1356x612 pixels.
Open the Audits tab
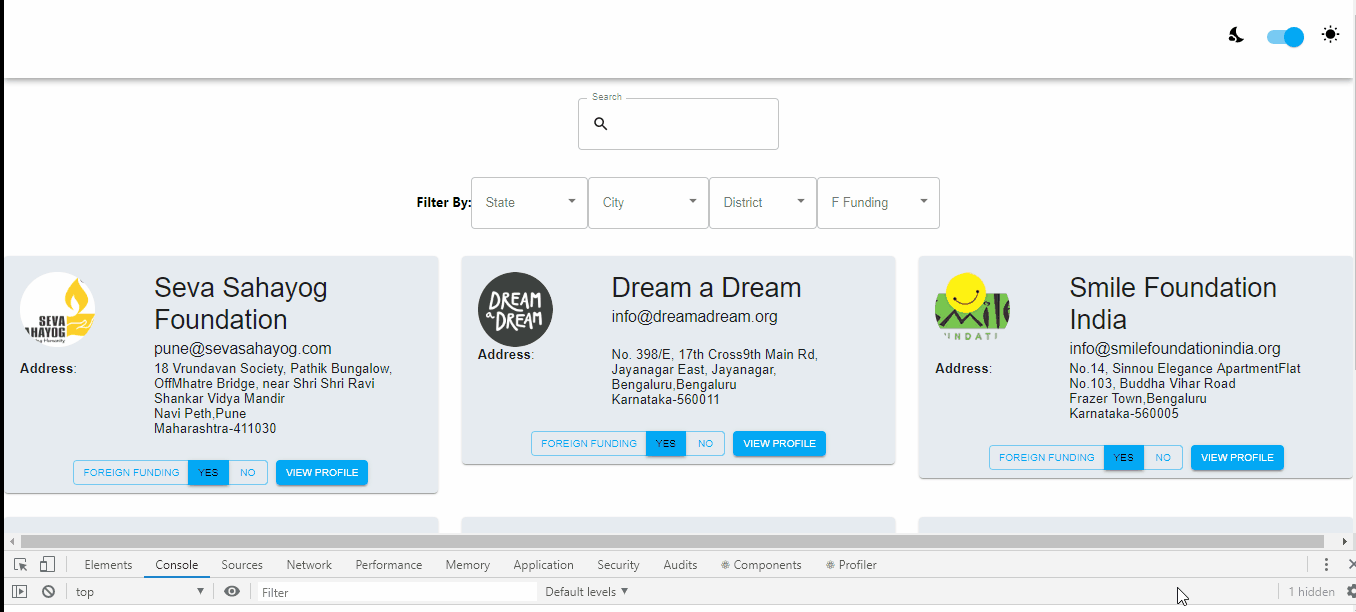tap(681, 565)
